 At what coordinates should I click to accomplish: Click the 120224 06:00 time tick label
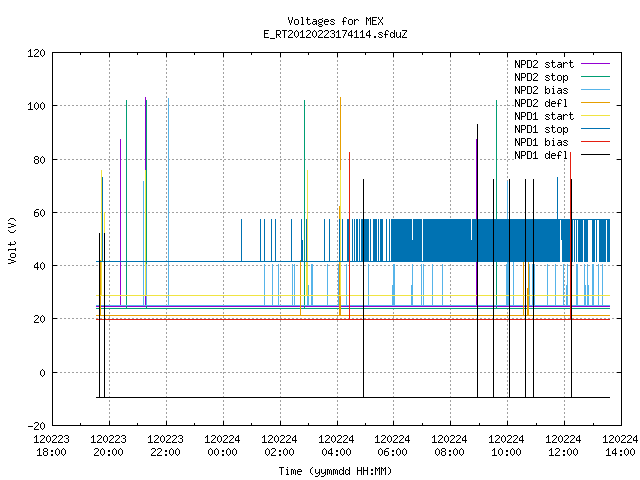click(392, 446)
